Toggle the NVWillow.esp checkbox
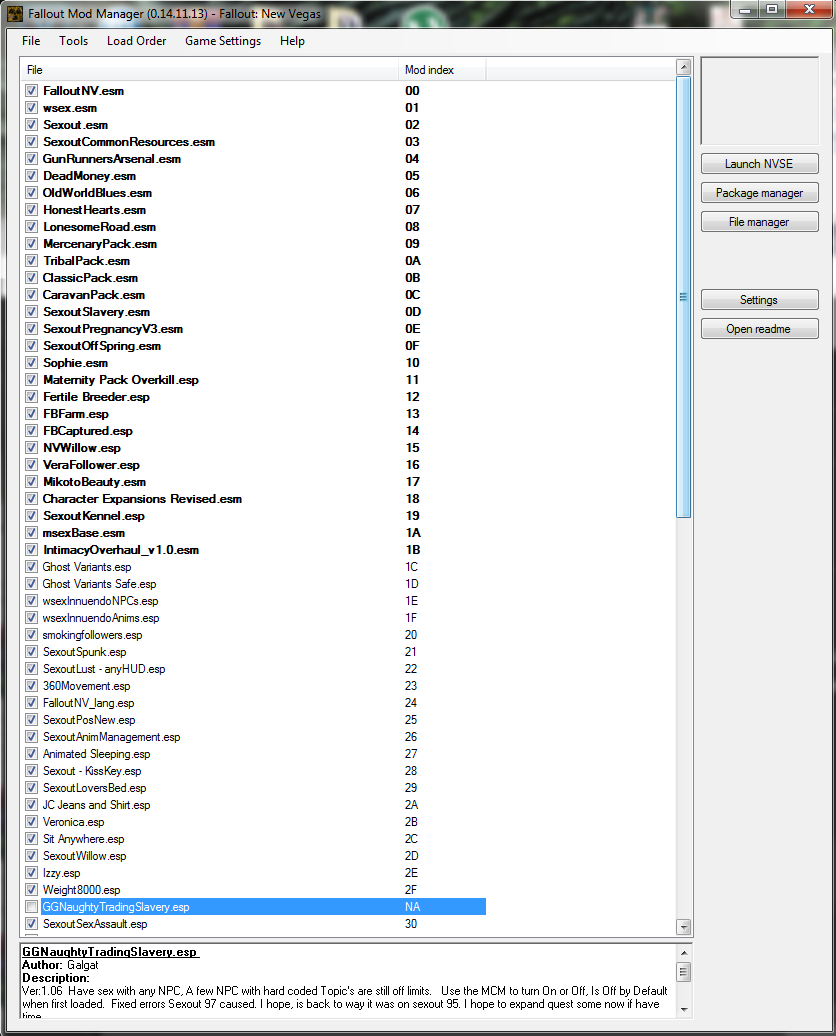836x1036 pixels. 31,448
